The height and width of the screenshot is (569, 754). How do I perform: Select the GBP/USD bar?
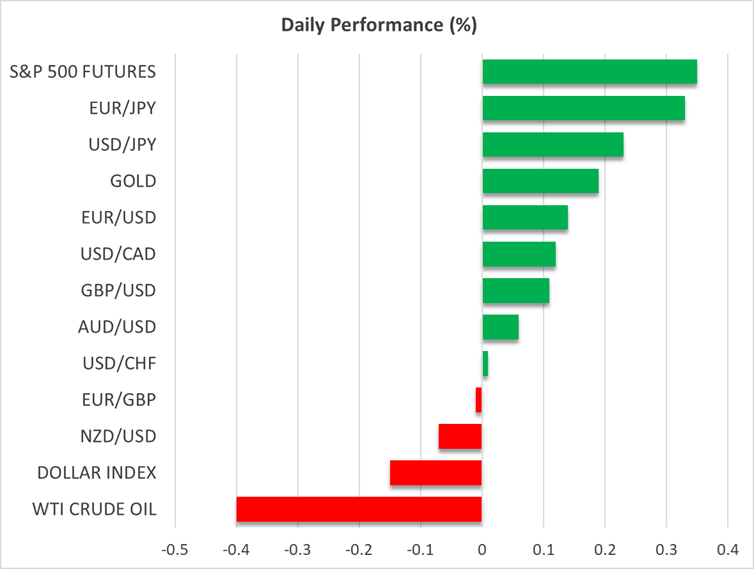click(515, 290)
